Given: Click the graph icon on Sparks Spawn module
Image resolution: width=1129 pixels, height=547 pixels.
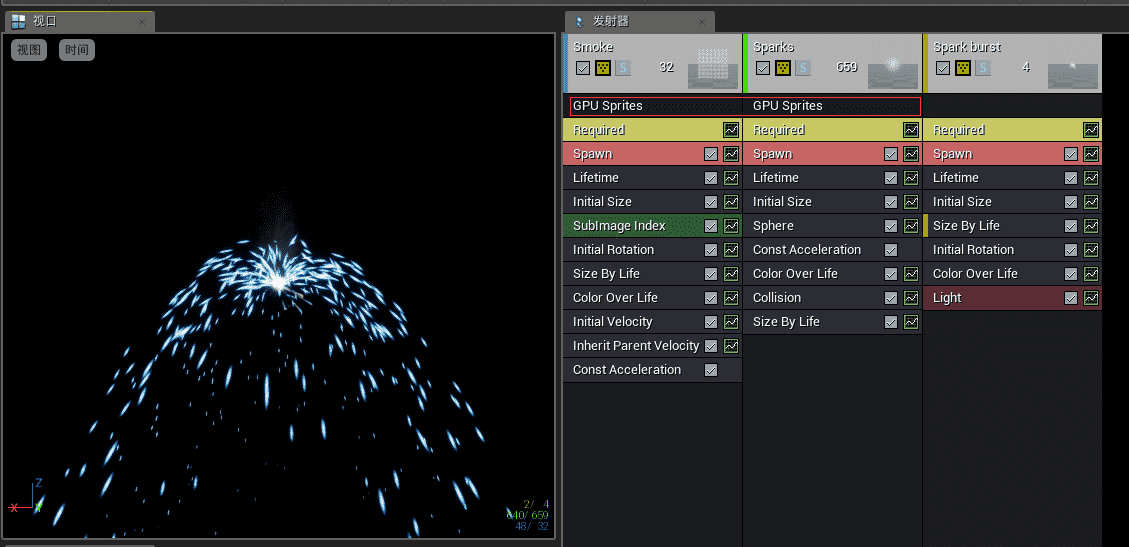Looking at the screenshot, I should pyautogui.click(x=911, y=154).
